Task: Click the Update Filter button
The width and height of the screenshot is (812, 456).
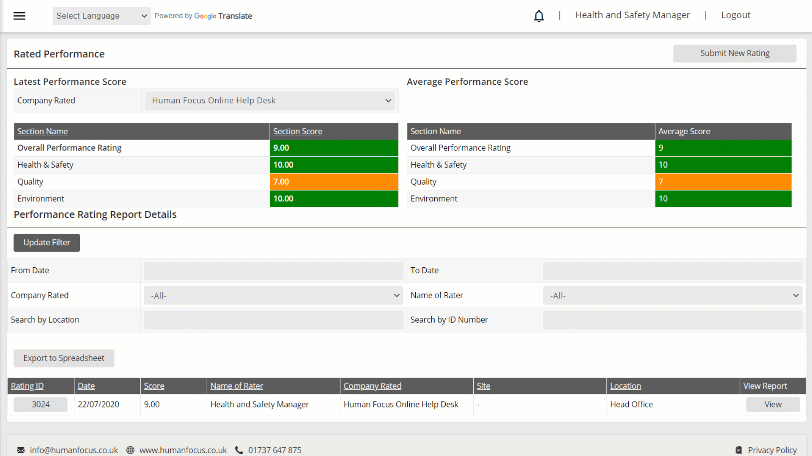Action: (47, 243)
